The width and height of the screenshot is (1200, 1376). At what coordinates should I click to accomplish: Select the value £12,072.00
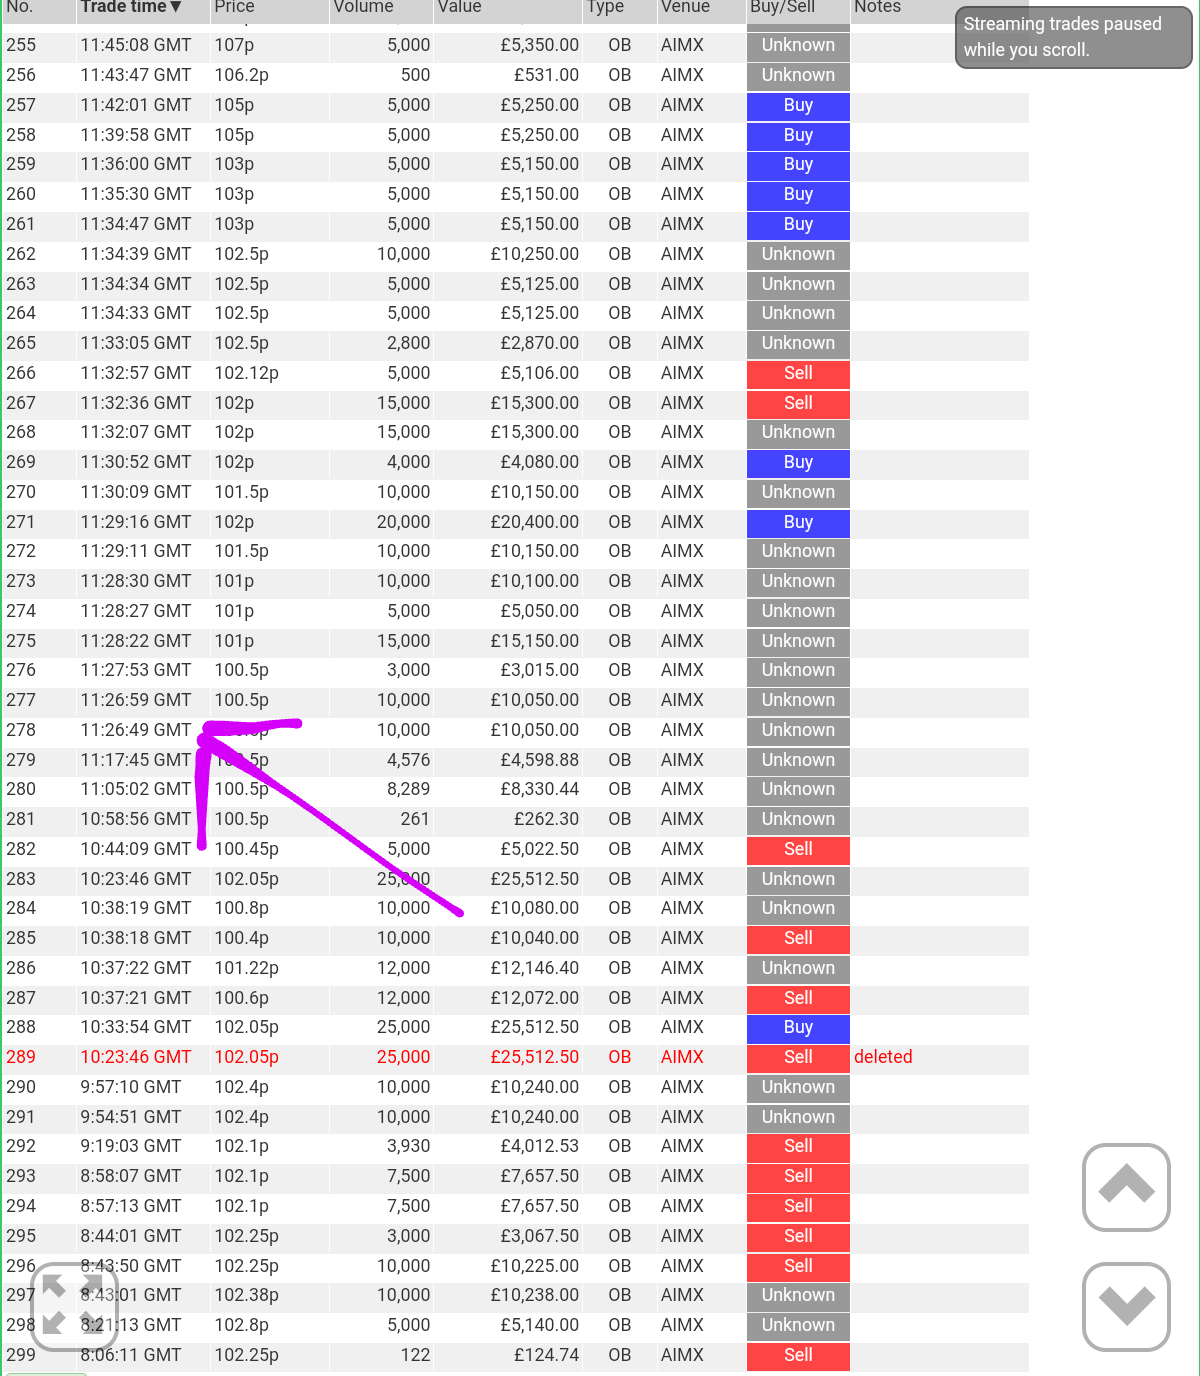pos(535,998)
